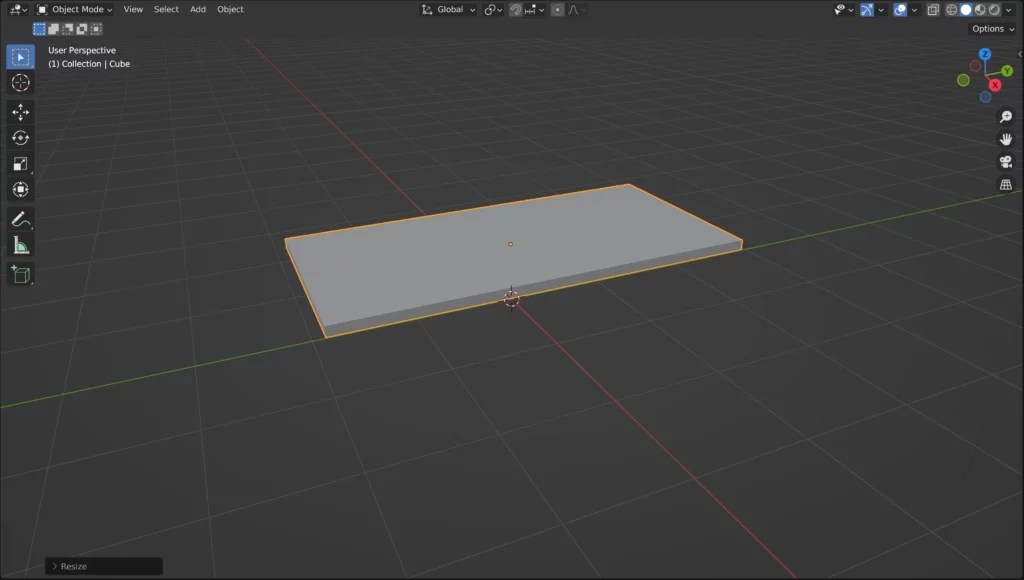Expand the Options menu in the header
Image resolution: width=1024 pixels, height=580 pixels.
[x=990, y=28]
